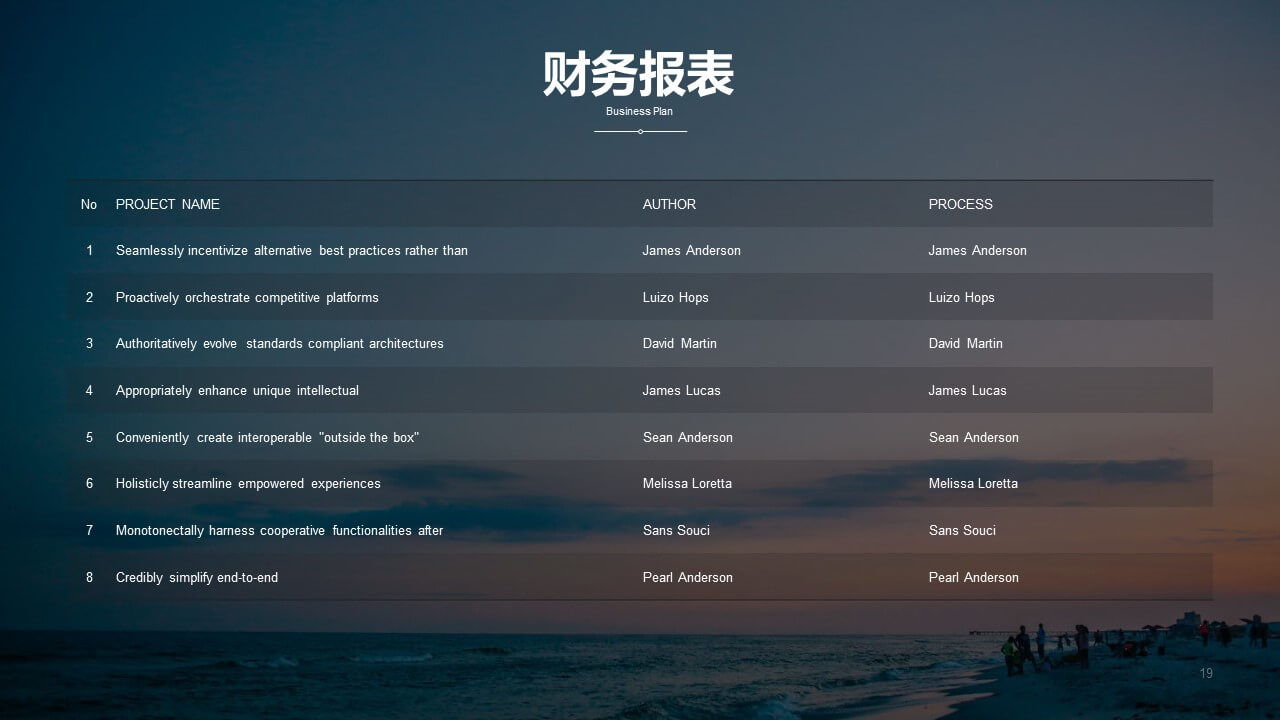Select 'Monotonectally harness cooperative functionalities after' cell
1280x720 pixels.
[279, 530]
